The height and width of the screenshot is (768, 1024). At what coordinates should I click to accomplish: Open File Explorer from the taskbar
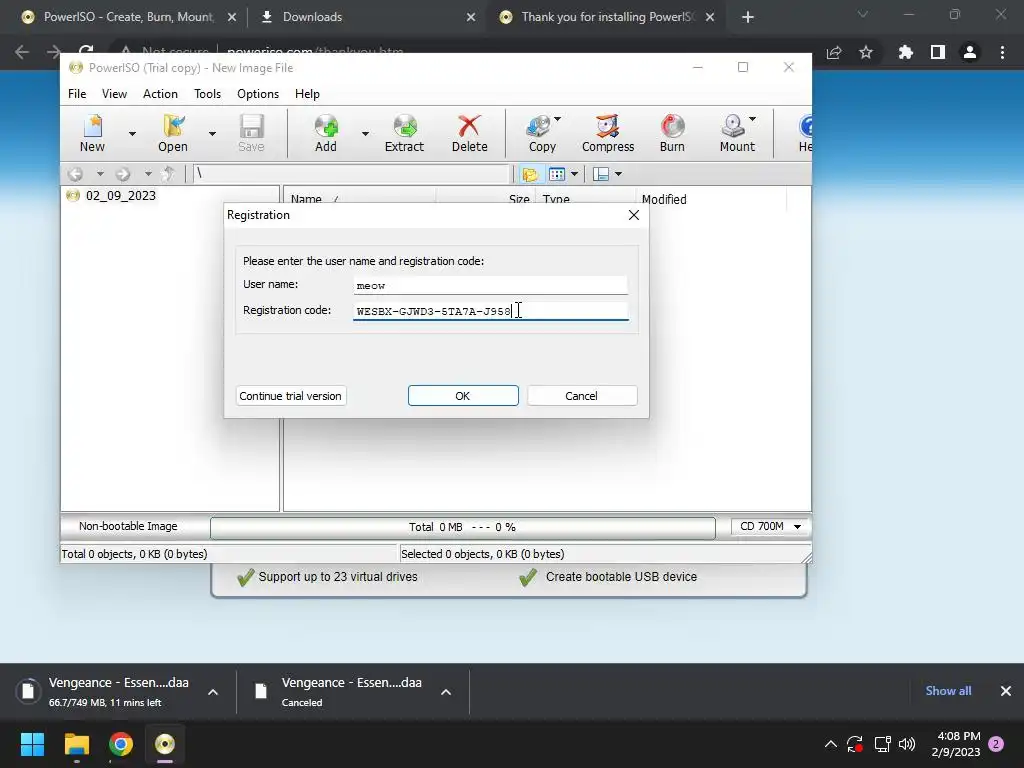coord(76,744)
